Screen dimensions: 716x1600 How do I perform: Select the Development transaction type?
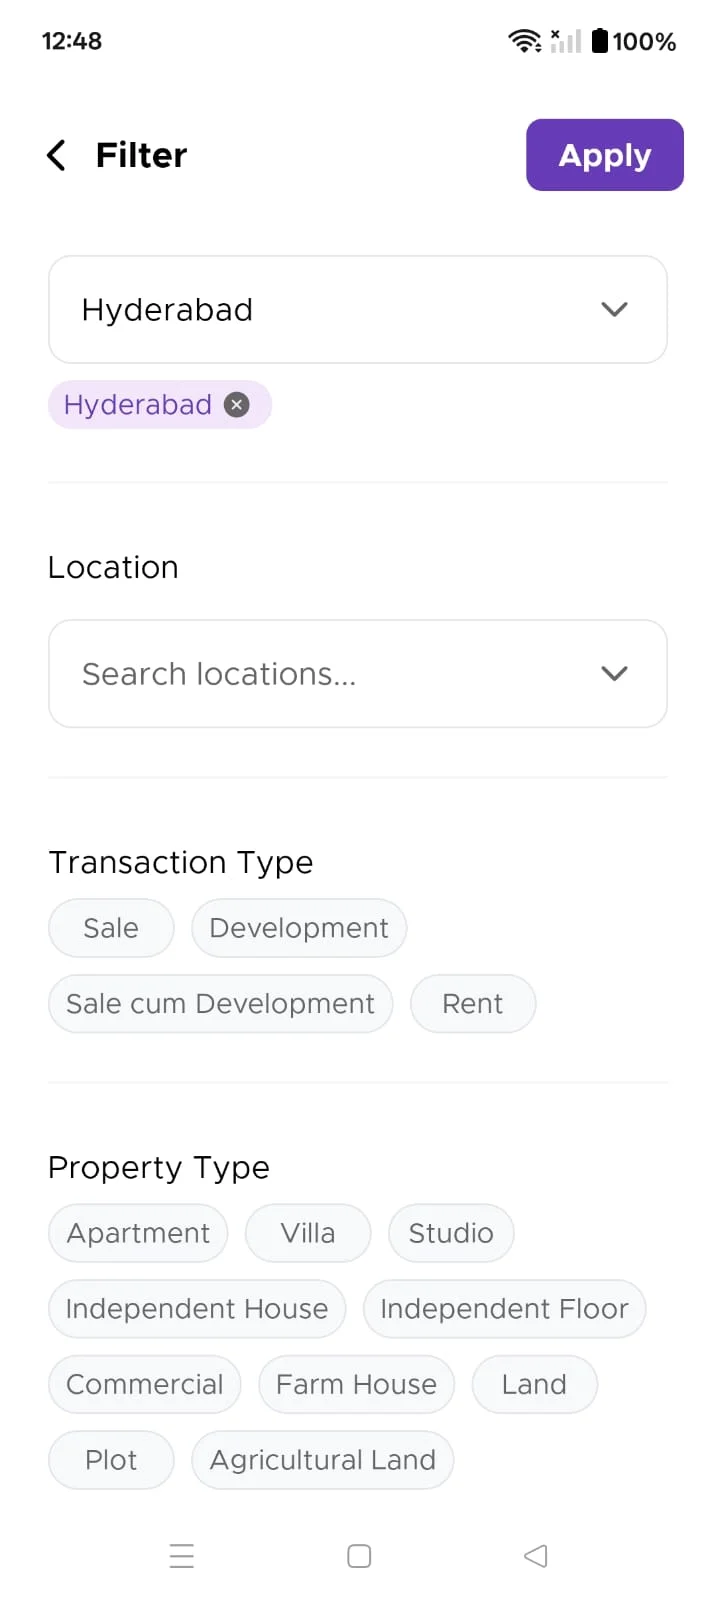(x=299, y=928)
